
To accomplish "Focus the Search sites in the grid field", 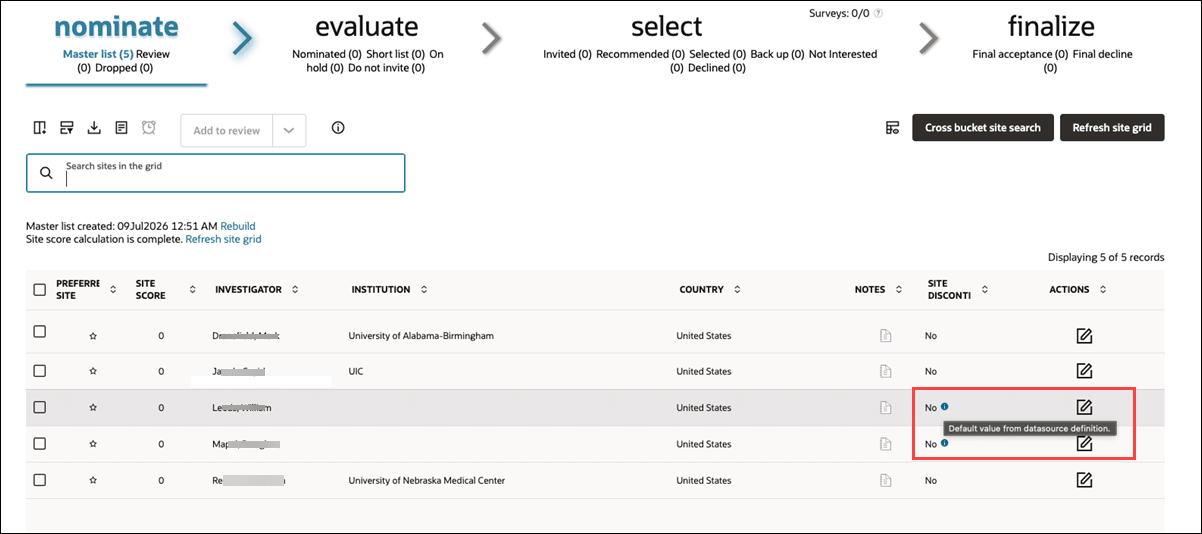I will tap(216, 173).
